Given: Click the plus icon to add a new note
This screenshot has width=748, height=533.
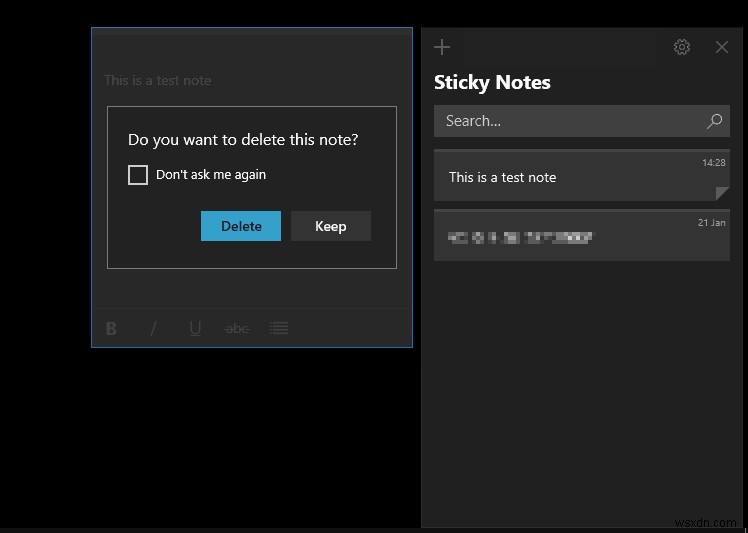Looking at the screenshot, I should [x=442, y=47].
